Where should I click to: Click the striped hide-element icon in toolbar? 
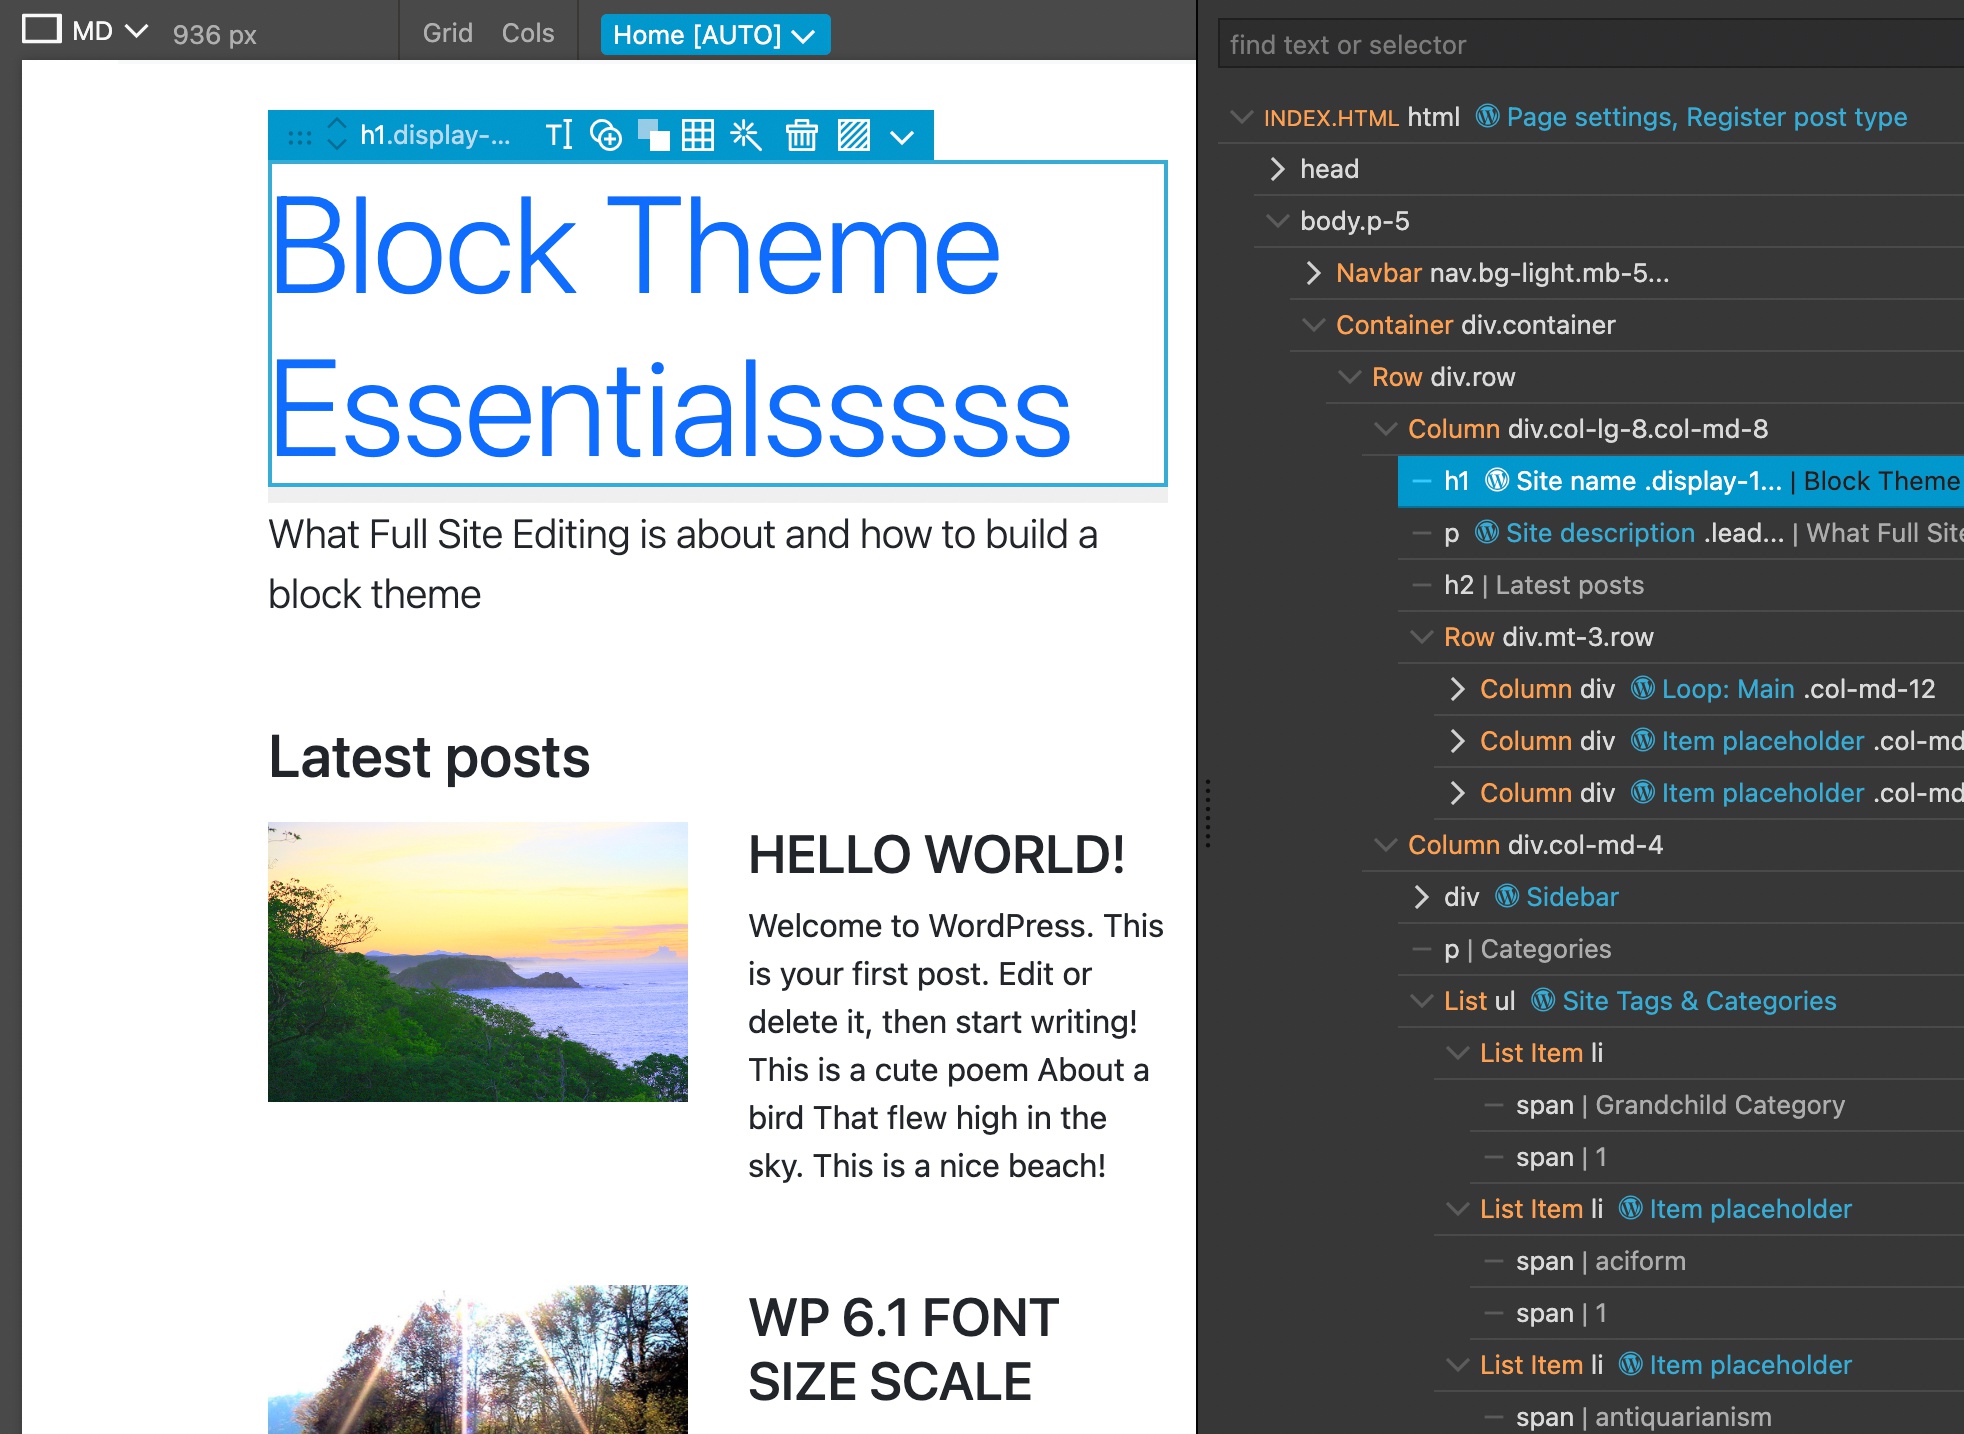pyautogui.click(x=853, y=135)
